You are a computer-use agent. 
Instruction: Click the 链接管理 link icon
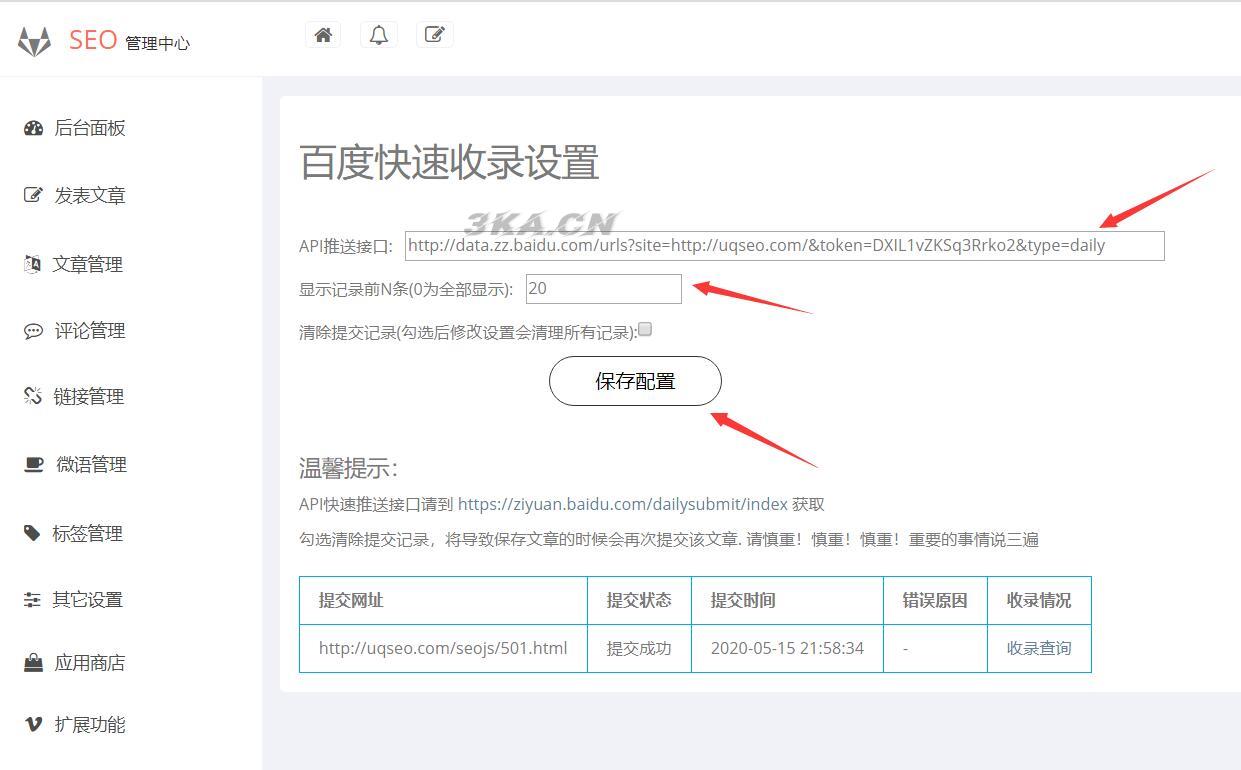click(x=31, y=396)
